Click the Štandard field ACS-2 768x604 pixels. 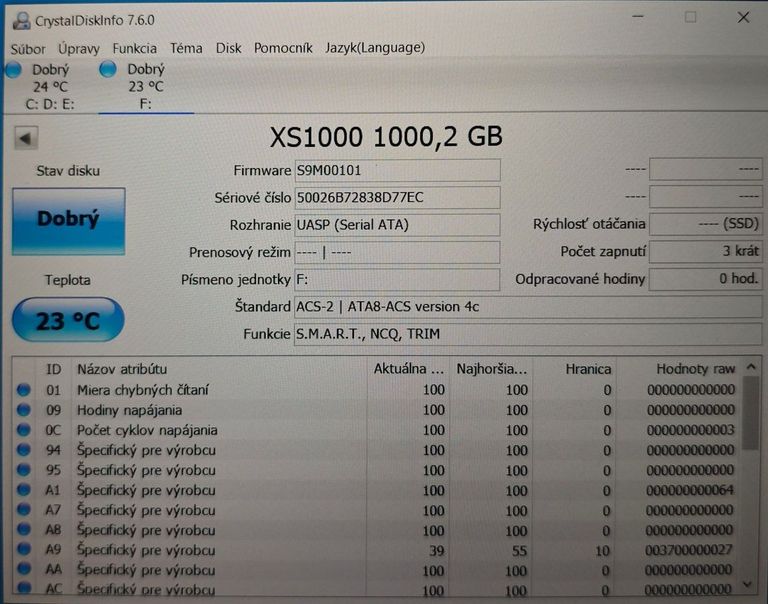click(x=528, y=307)
